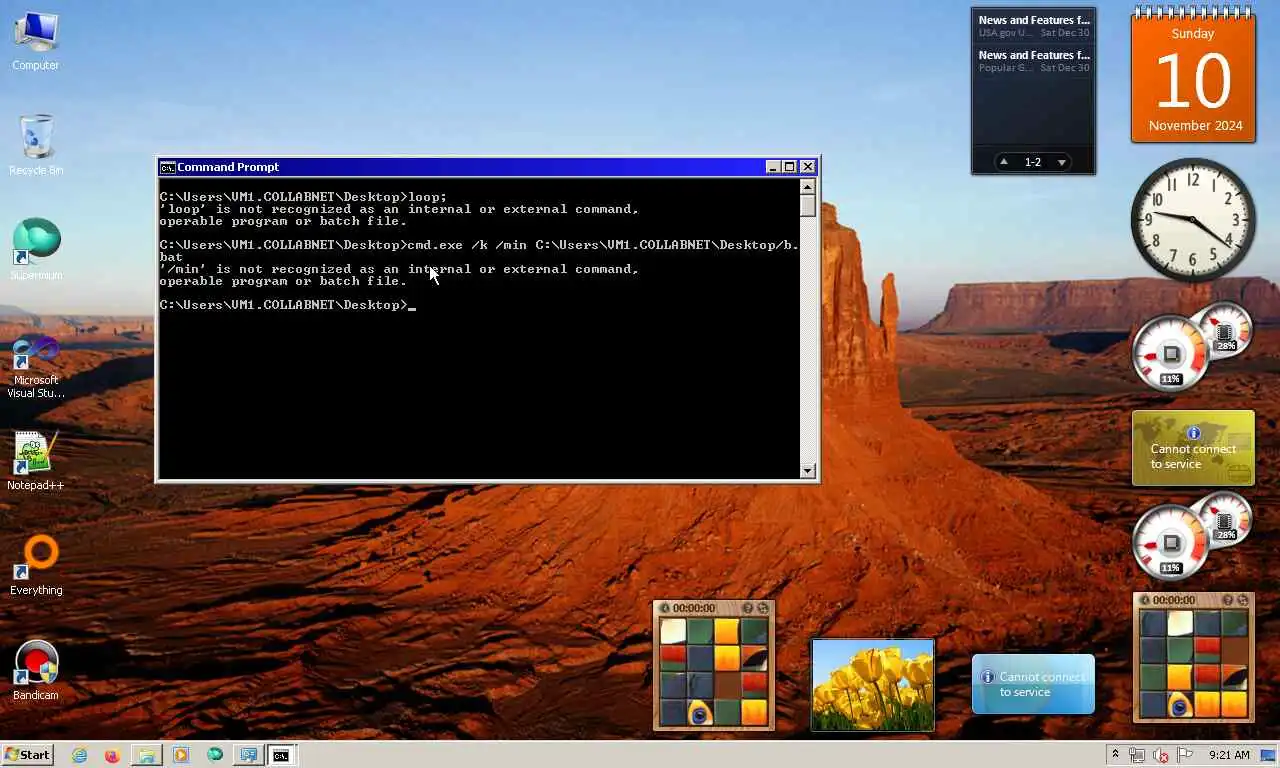Click the timer clock icon on bottom-right puzzle

[1144, 600]
